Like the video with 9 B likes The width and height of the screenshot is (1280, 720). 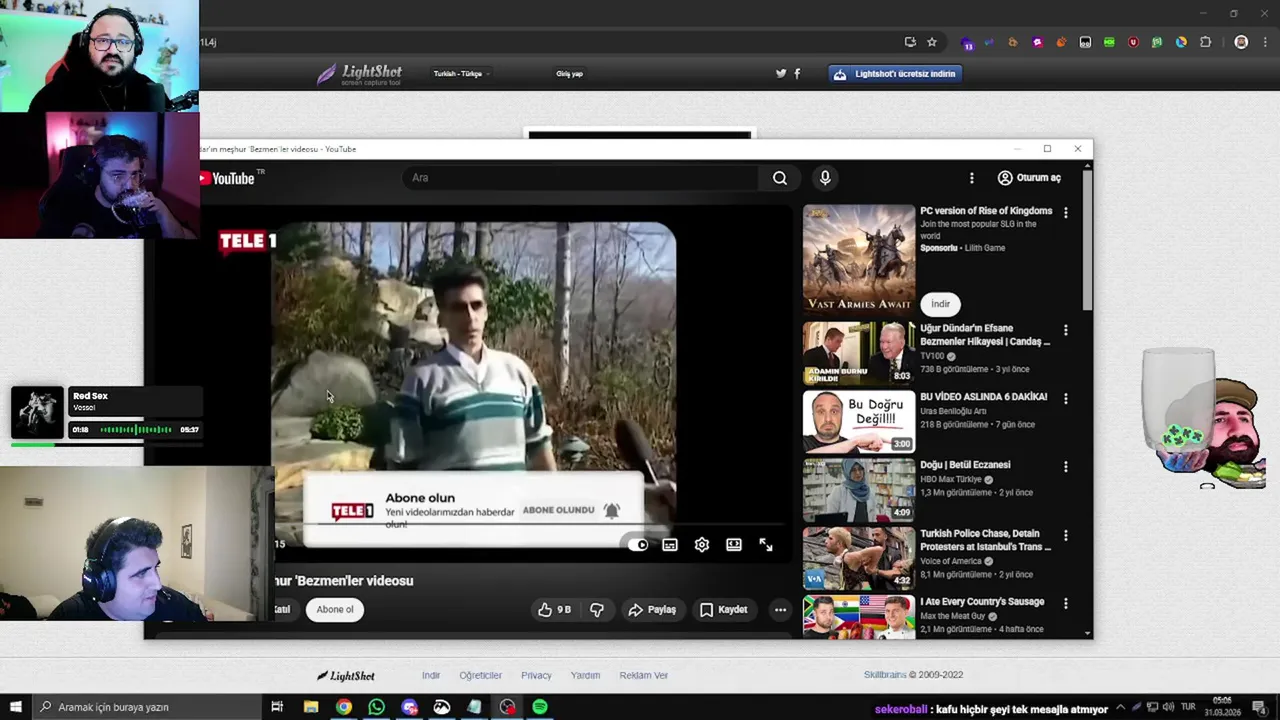coord(555,610)
